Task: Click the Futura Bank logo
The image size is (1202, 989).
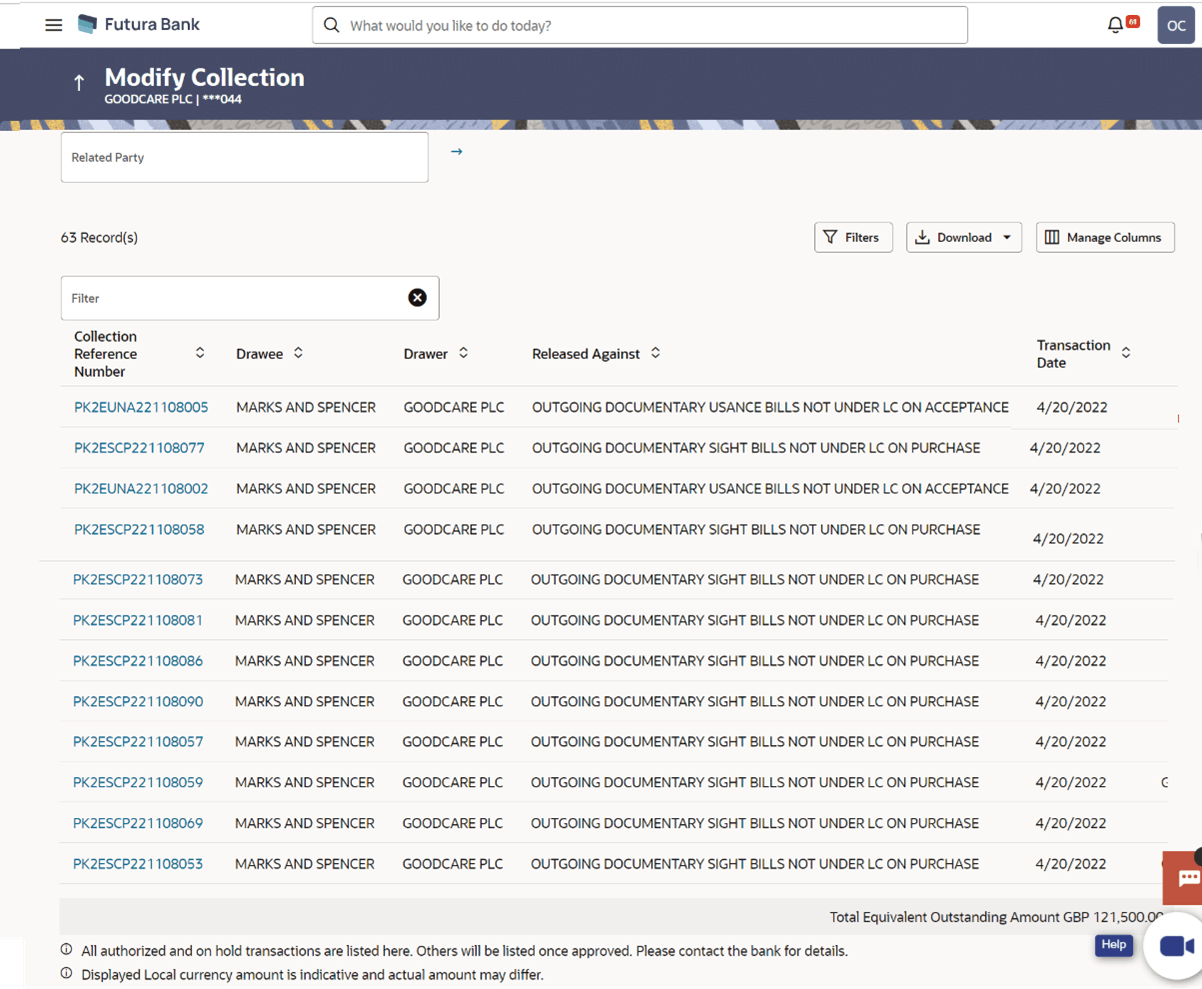Action: pyautogui.click(x=138, y=25)
